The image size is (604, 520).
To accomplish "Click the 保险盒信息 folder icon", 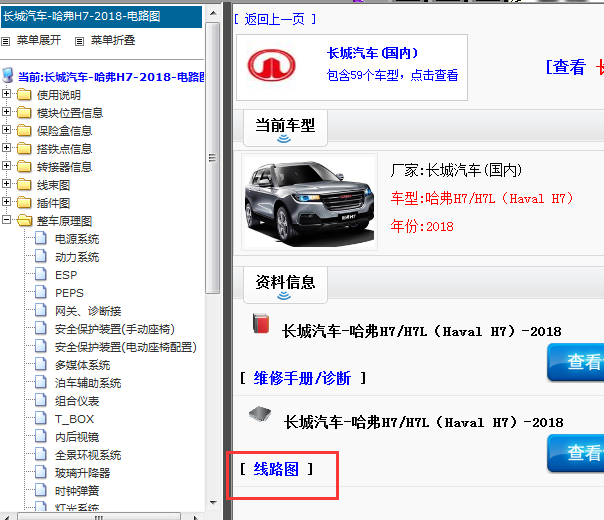I will click(24, 131).
